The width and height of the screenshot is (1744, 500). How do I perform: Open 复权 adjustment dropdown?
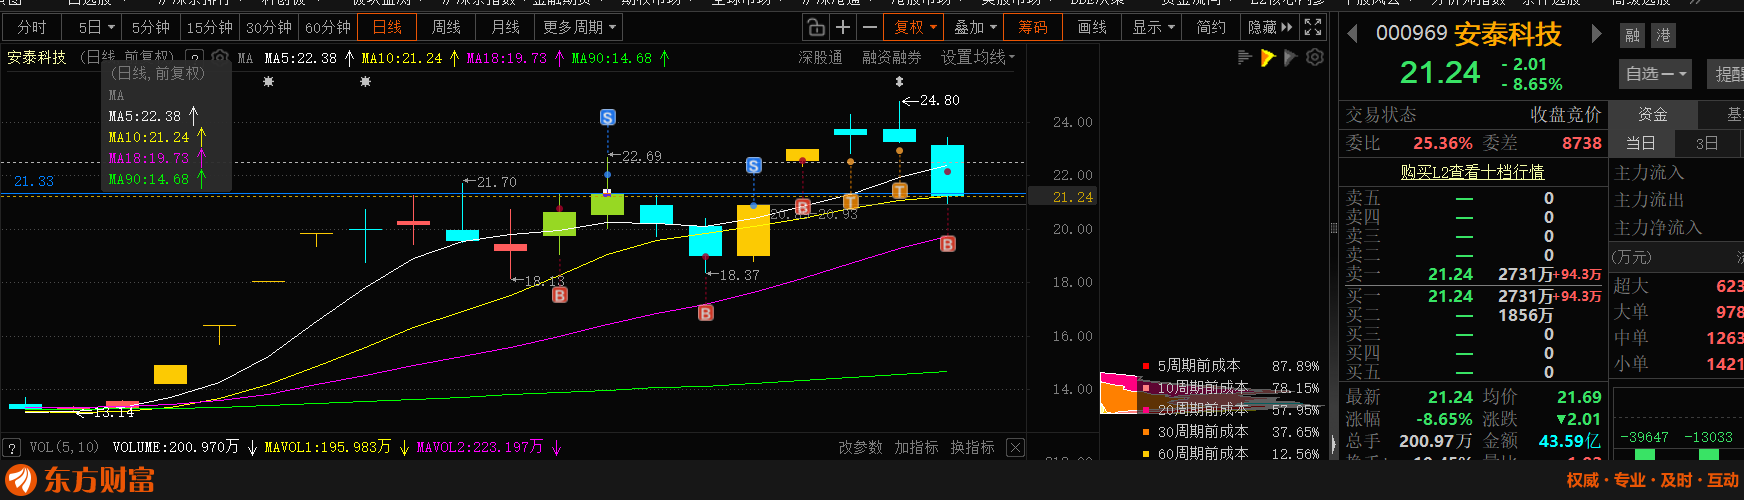click(915, 27)
